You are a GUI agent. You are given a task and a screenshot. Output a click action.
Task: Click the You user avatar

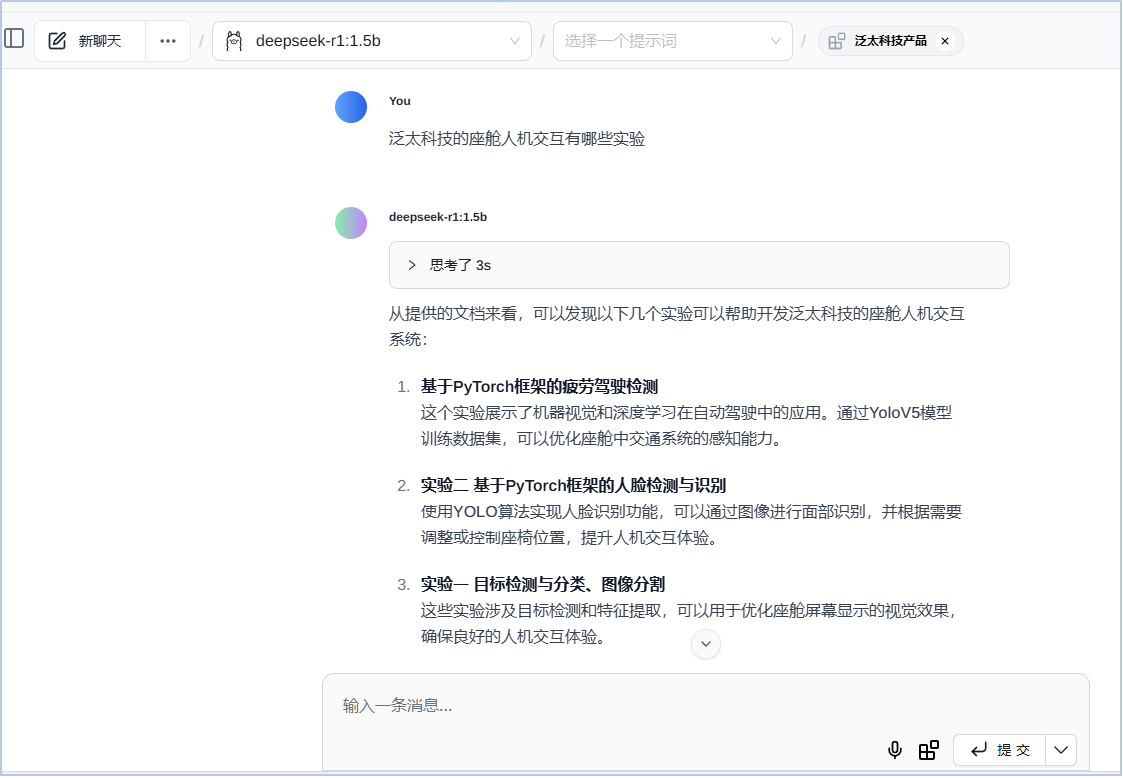(x=351, y=107)
